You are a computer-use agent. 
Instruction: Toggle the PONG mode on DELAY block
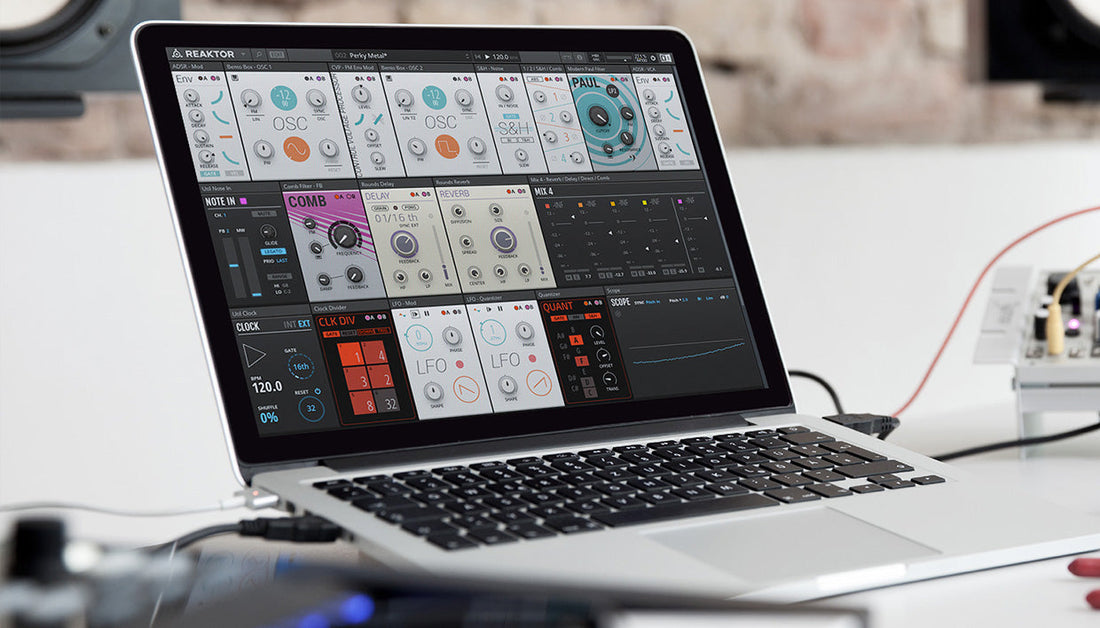410,208
